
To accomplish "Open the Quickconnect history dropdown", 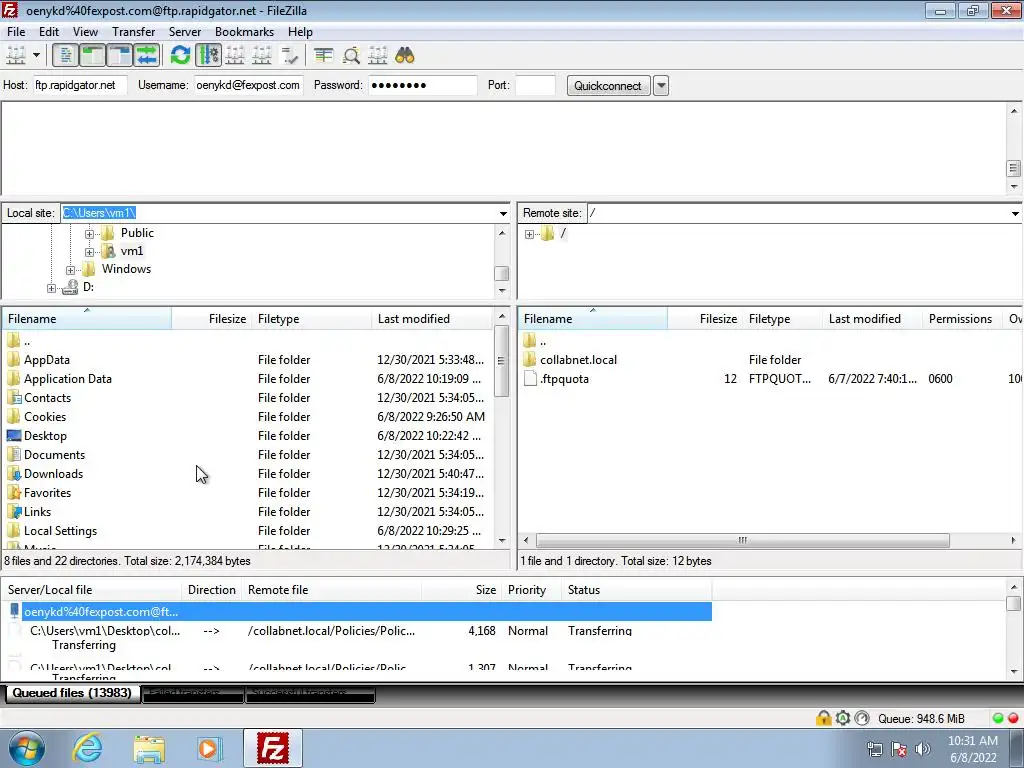I will [661, 86].
